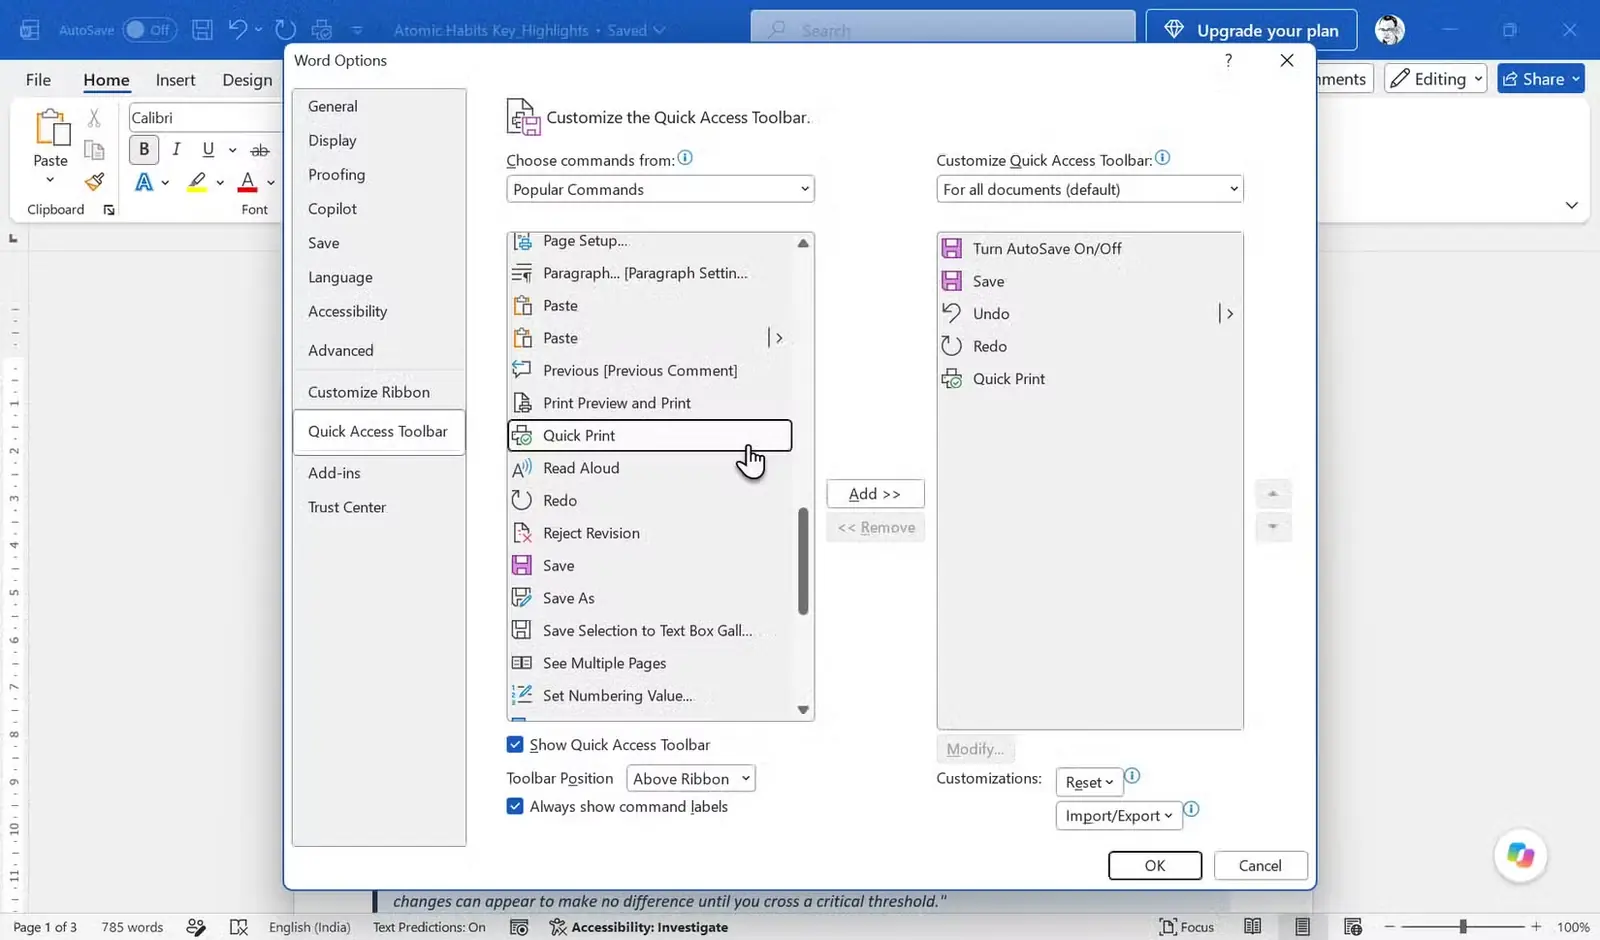Collapse the ribbon using the chevron
This screenshot has width=1600, height=940.
point(1572,205)
